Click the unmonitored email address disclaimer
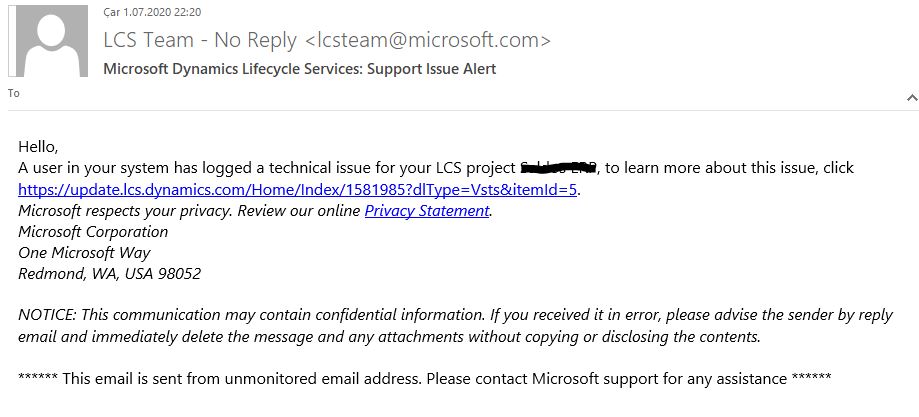Screen dimensions: 919x417 click(425, 378)
